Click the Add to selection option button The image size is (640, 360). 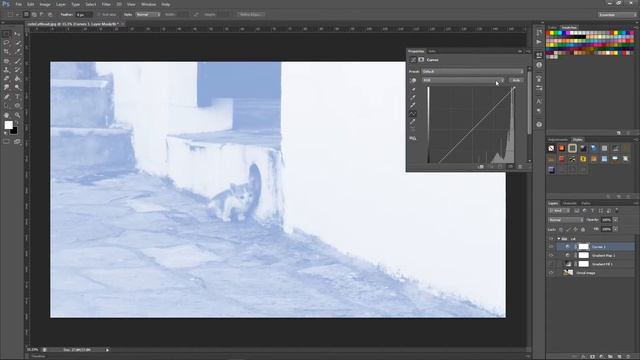click(34, 14)
